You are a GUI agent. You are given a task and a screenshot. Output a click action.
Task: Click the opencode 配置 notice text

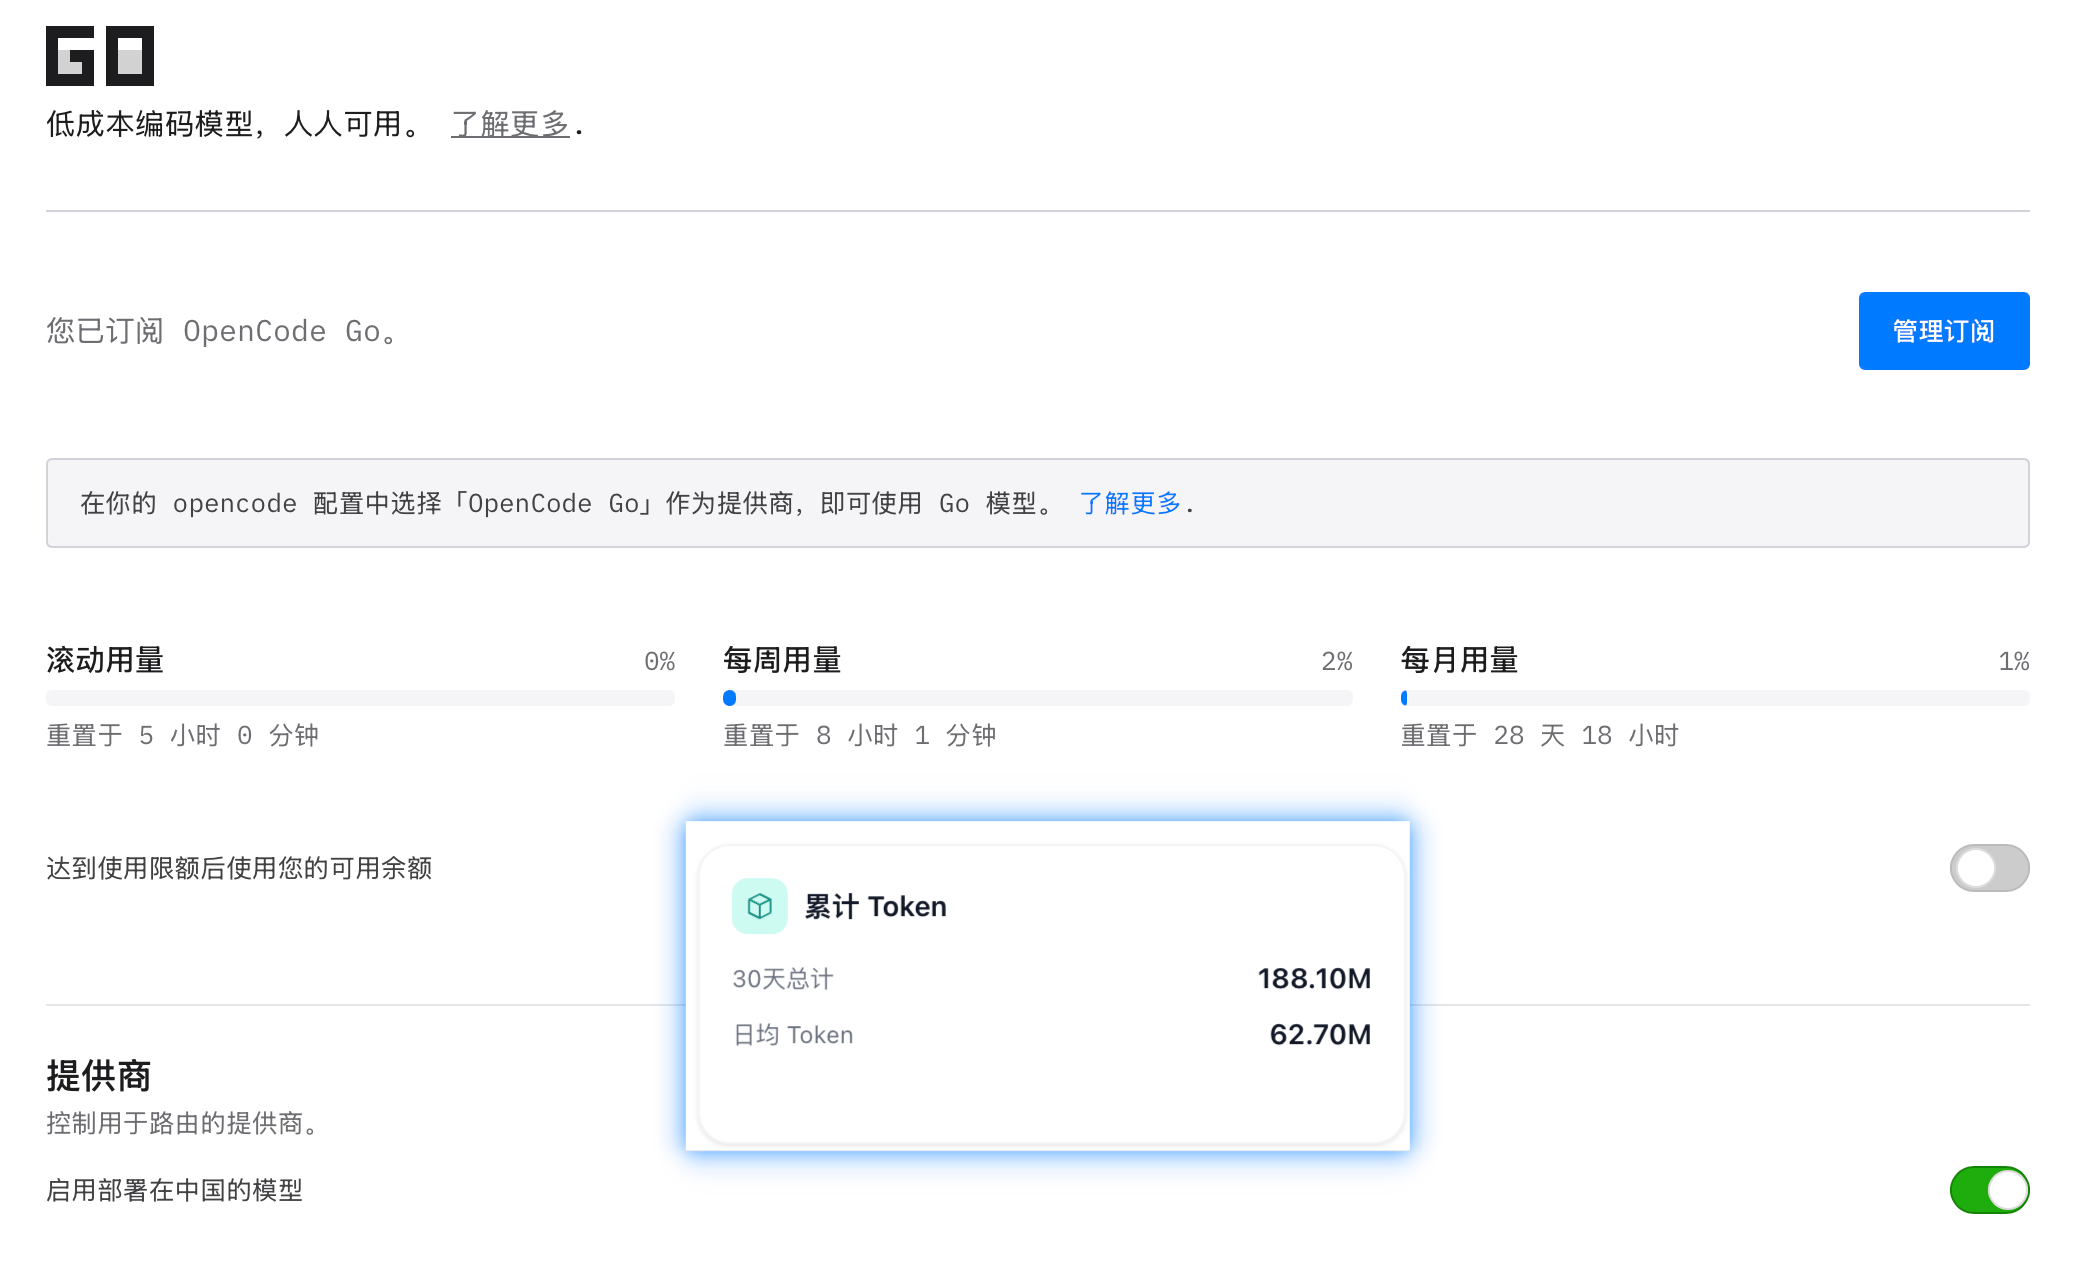click(568, 503)
